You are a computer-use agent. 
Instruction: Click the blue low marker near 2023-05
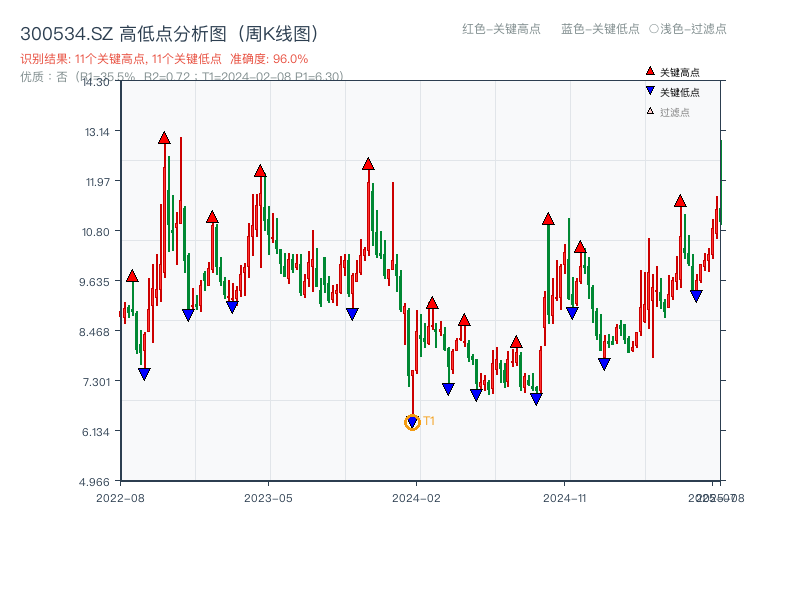233,306
